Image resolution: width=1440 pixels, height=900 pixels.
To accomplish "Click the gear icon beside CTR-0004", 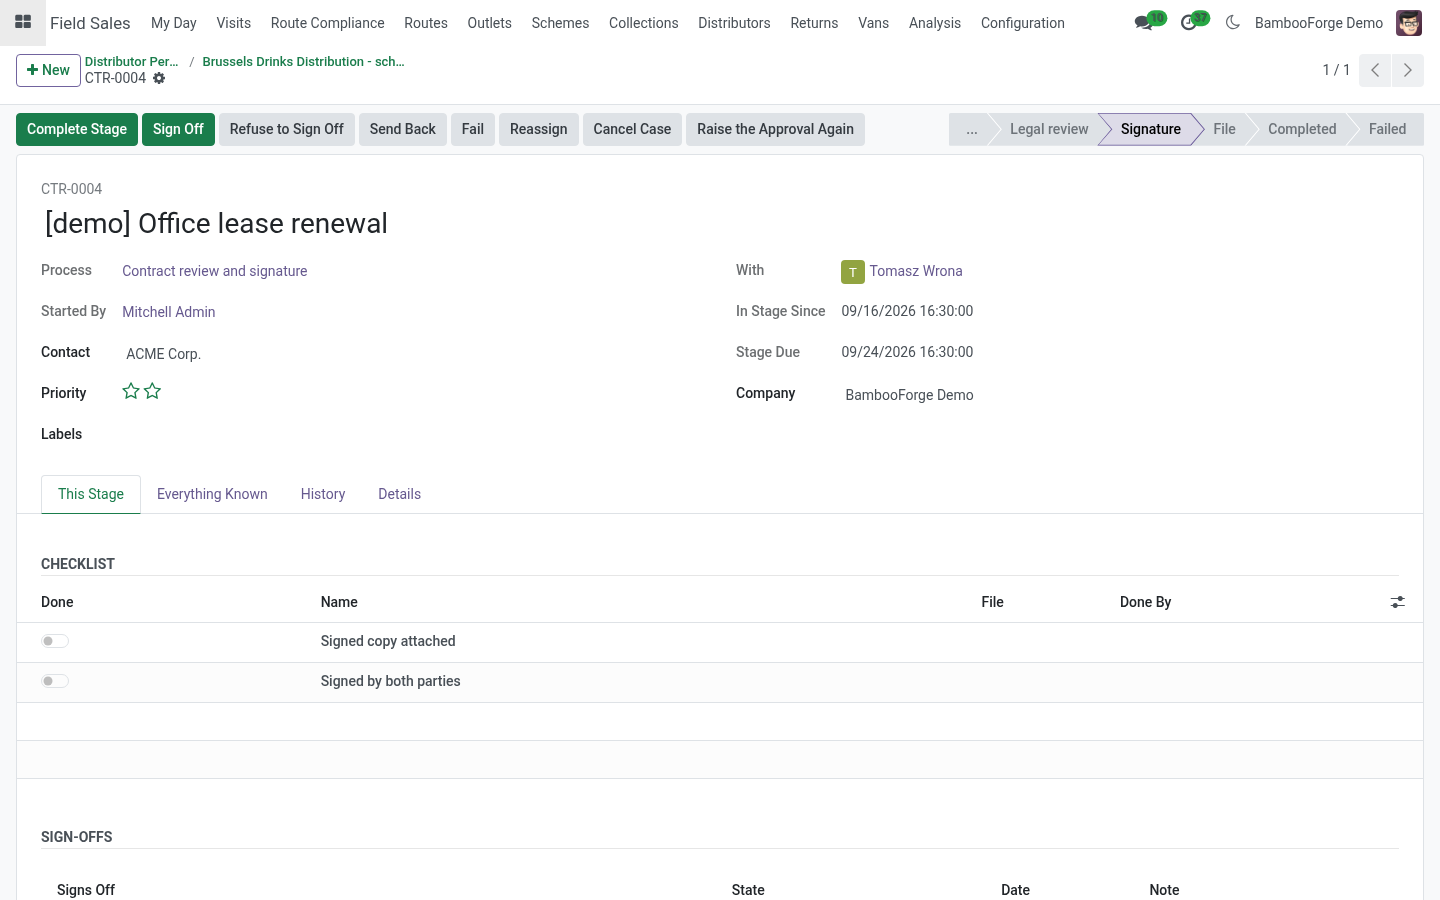I will pyautogui.click(x=159, y=78).
